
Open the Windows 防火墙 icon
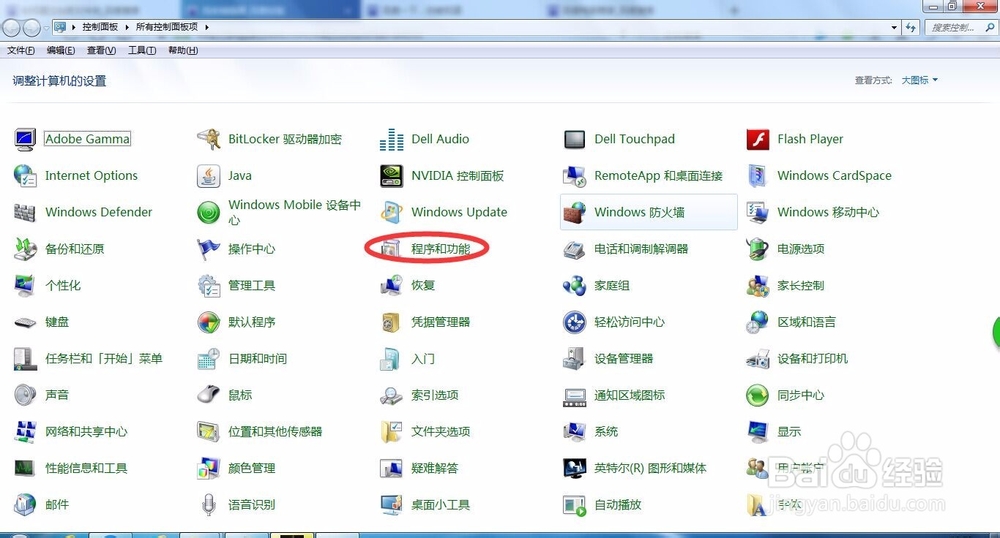tap(574, 212)
